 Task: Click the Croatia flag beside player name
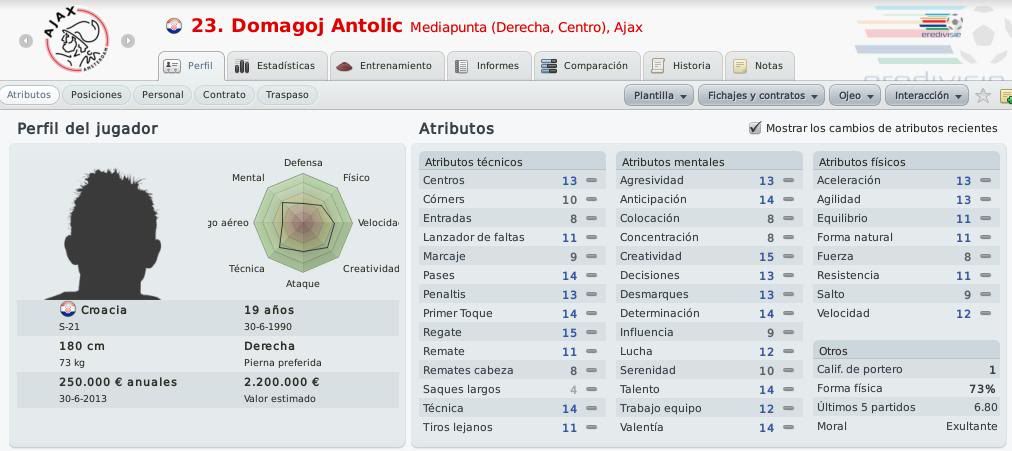click(174, 26)
